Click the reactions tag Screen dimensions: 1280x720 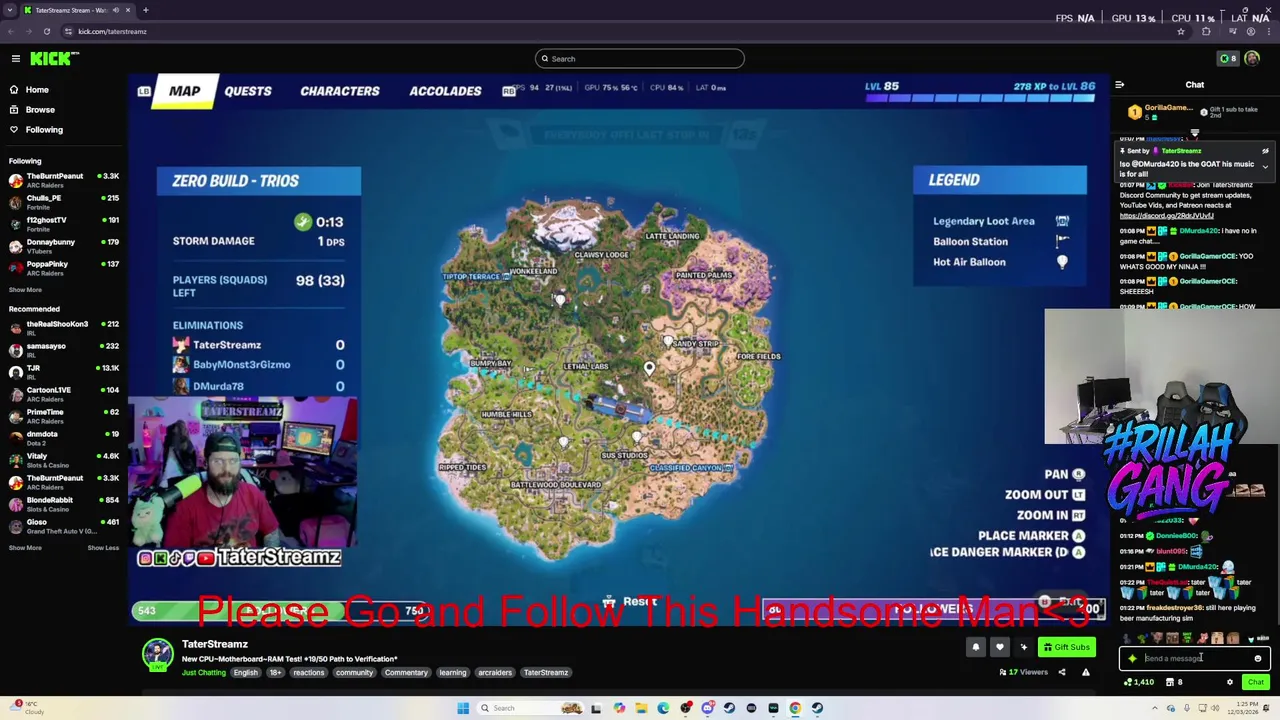pos(308,673)
